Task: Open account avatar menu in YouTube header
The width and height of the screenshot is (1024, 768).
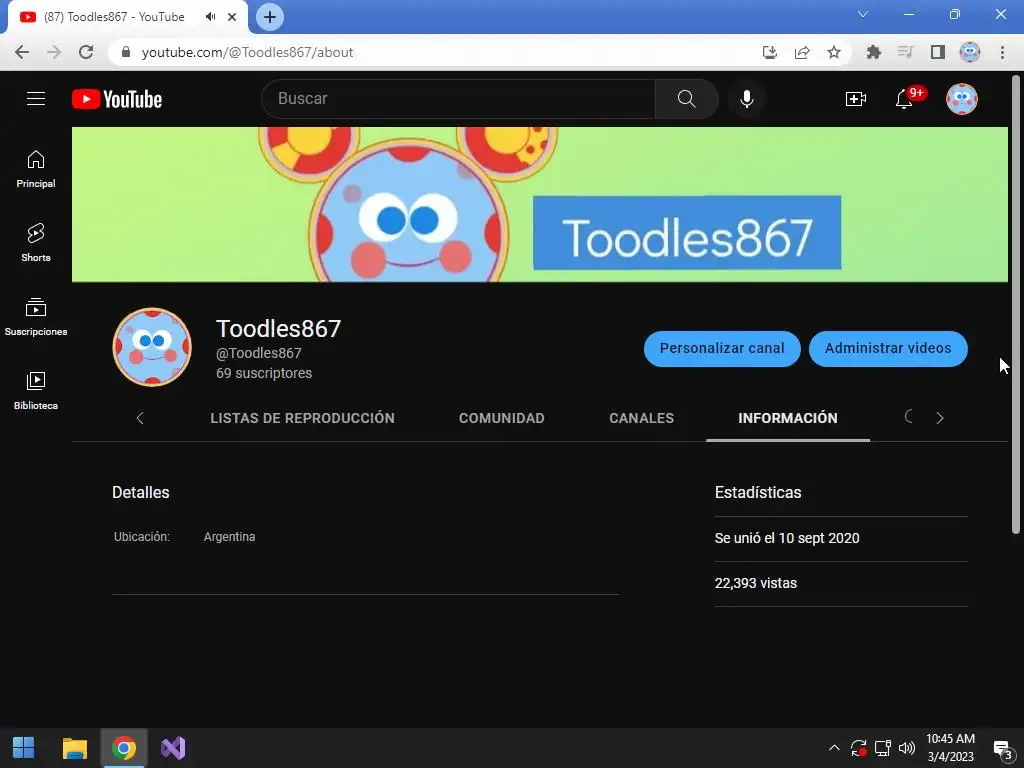Action: pyautogui.click(x=962, y=99)
